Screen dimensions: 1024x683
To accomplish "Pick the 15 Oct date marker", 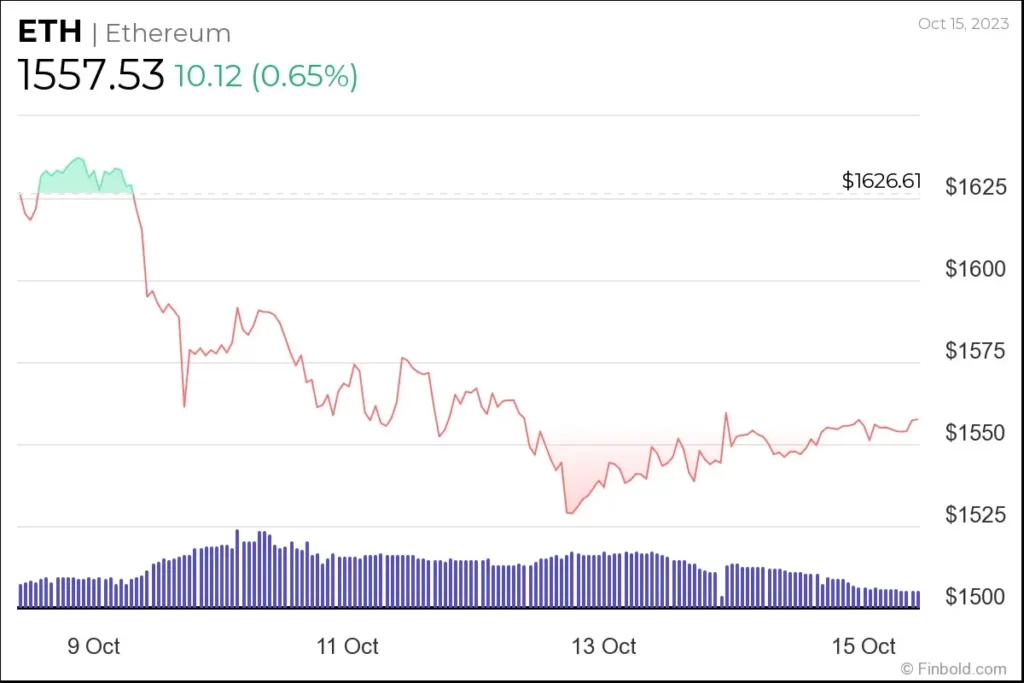I will (x=864, y=646).
